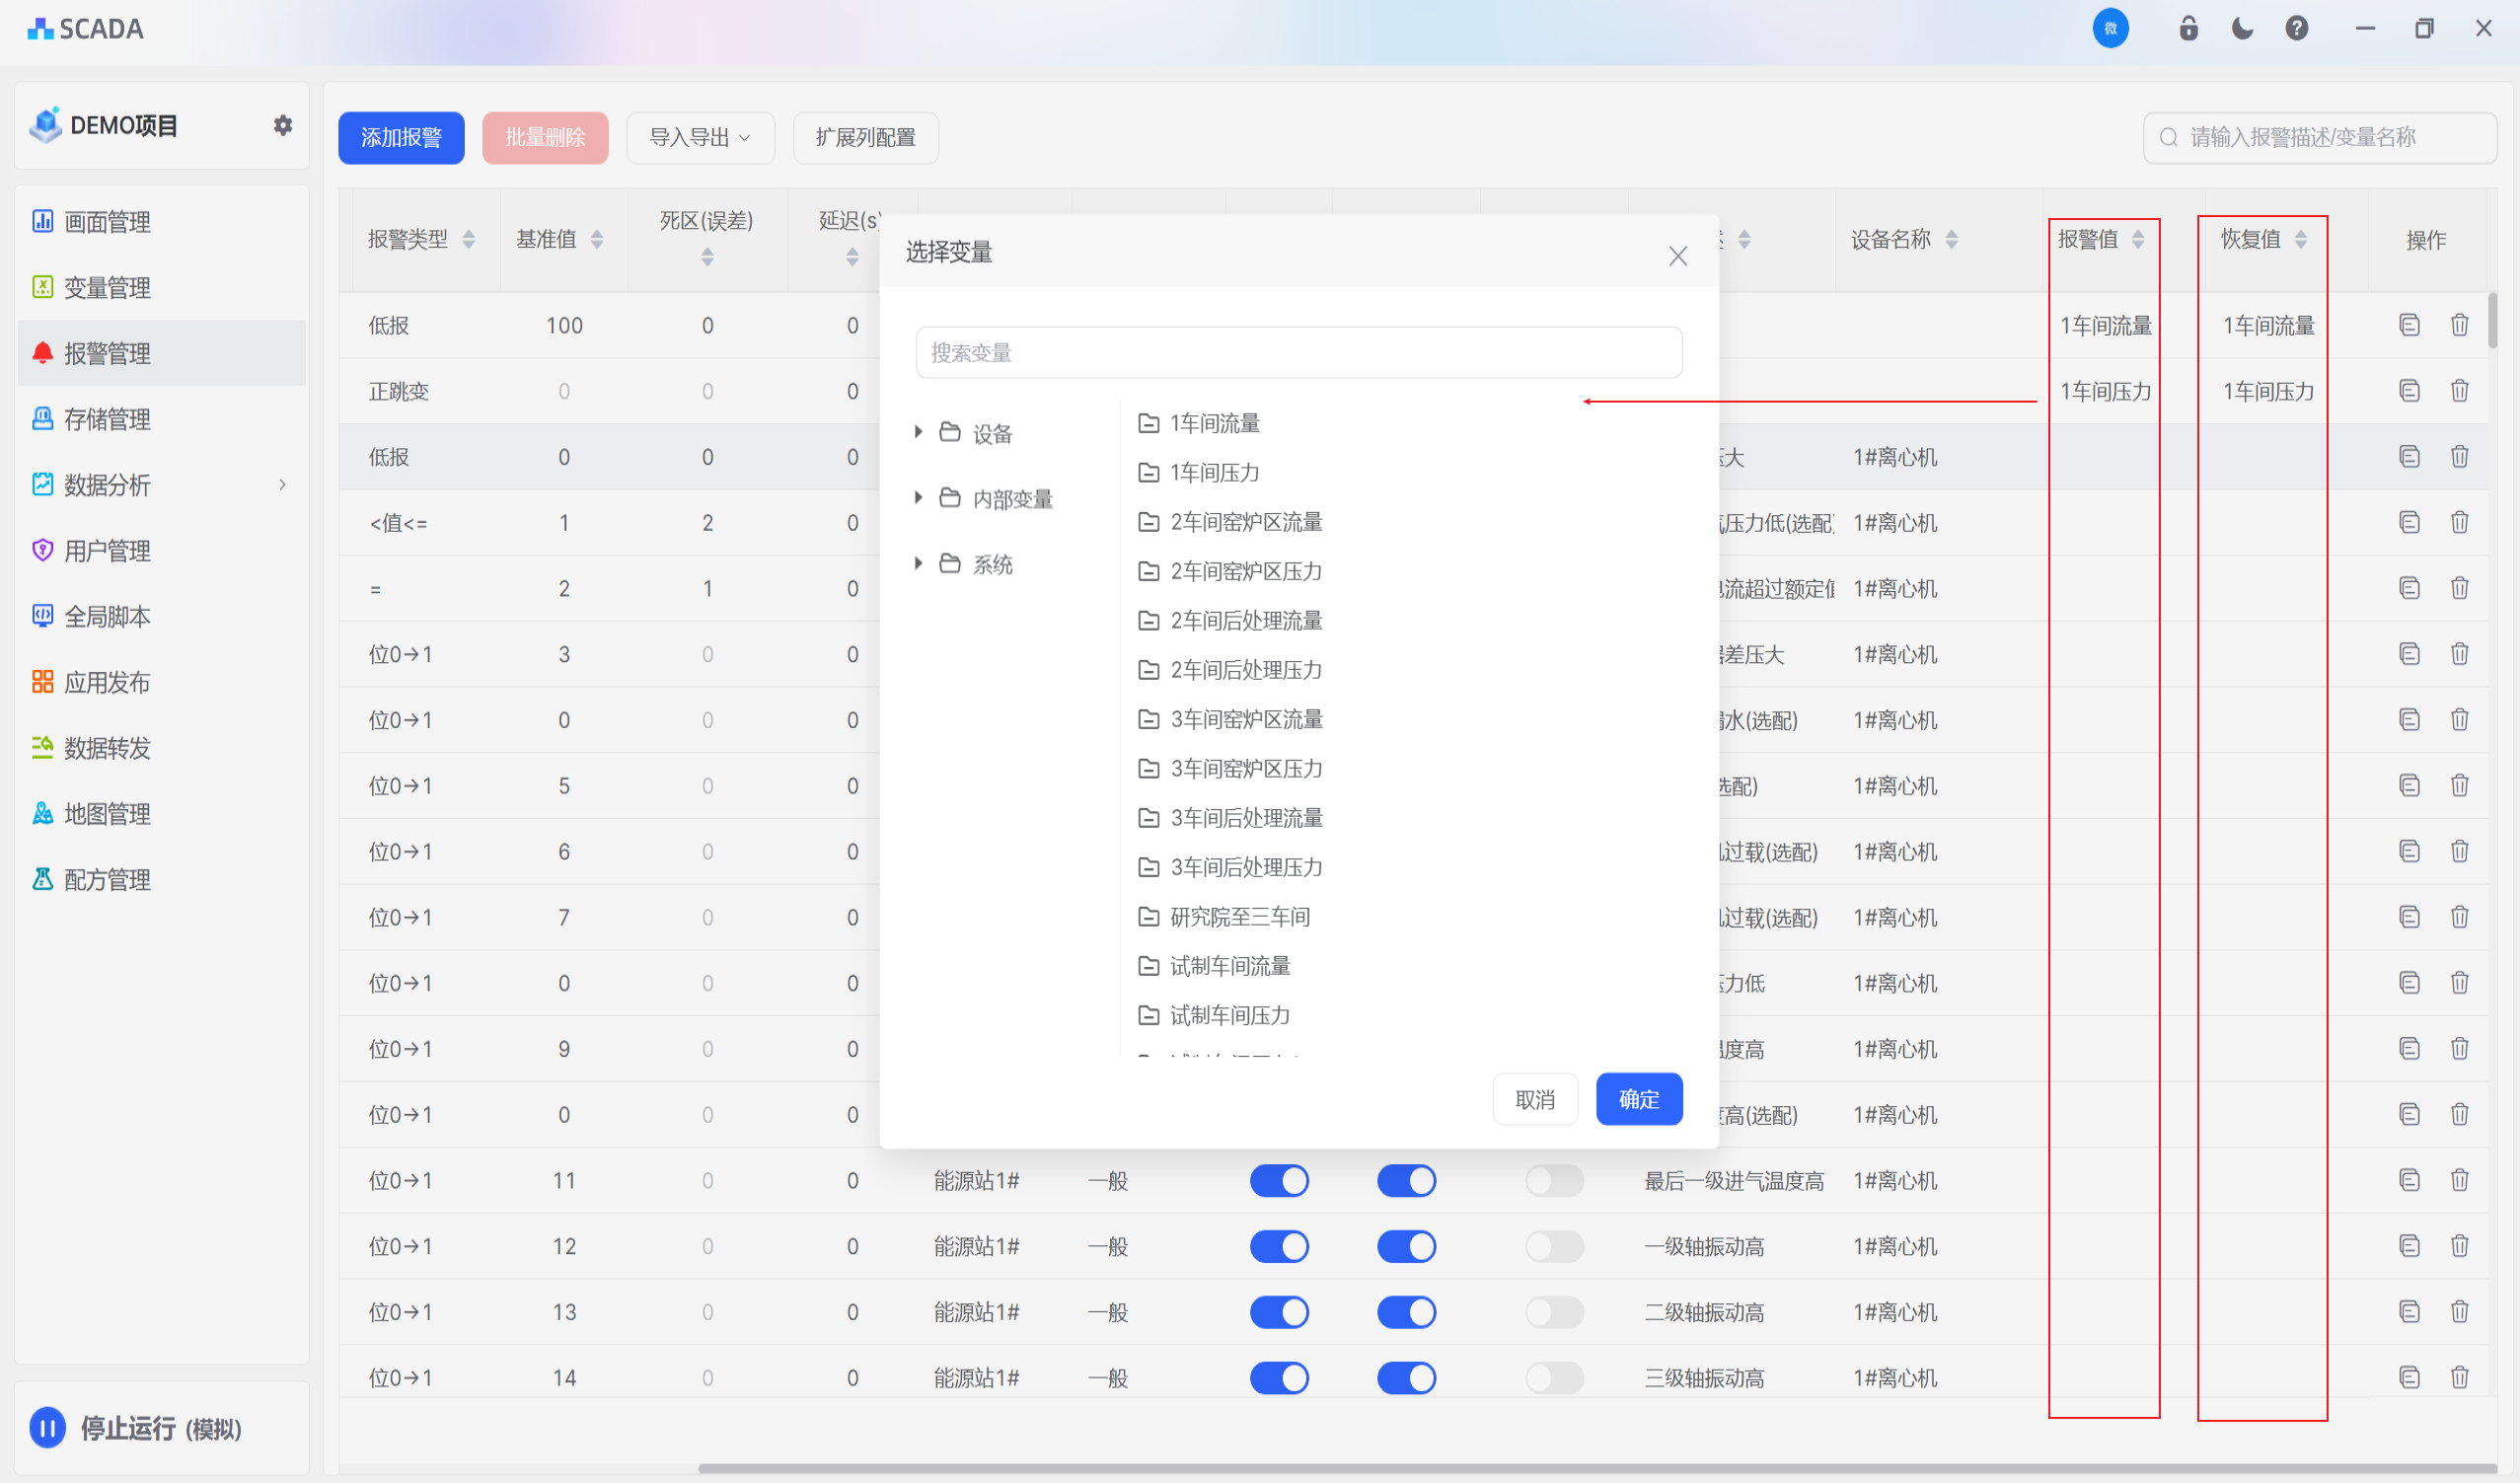
Task: Toggle first switch for 一级轴振动高 row
Action: click(x=1278, y=1246)
